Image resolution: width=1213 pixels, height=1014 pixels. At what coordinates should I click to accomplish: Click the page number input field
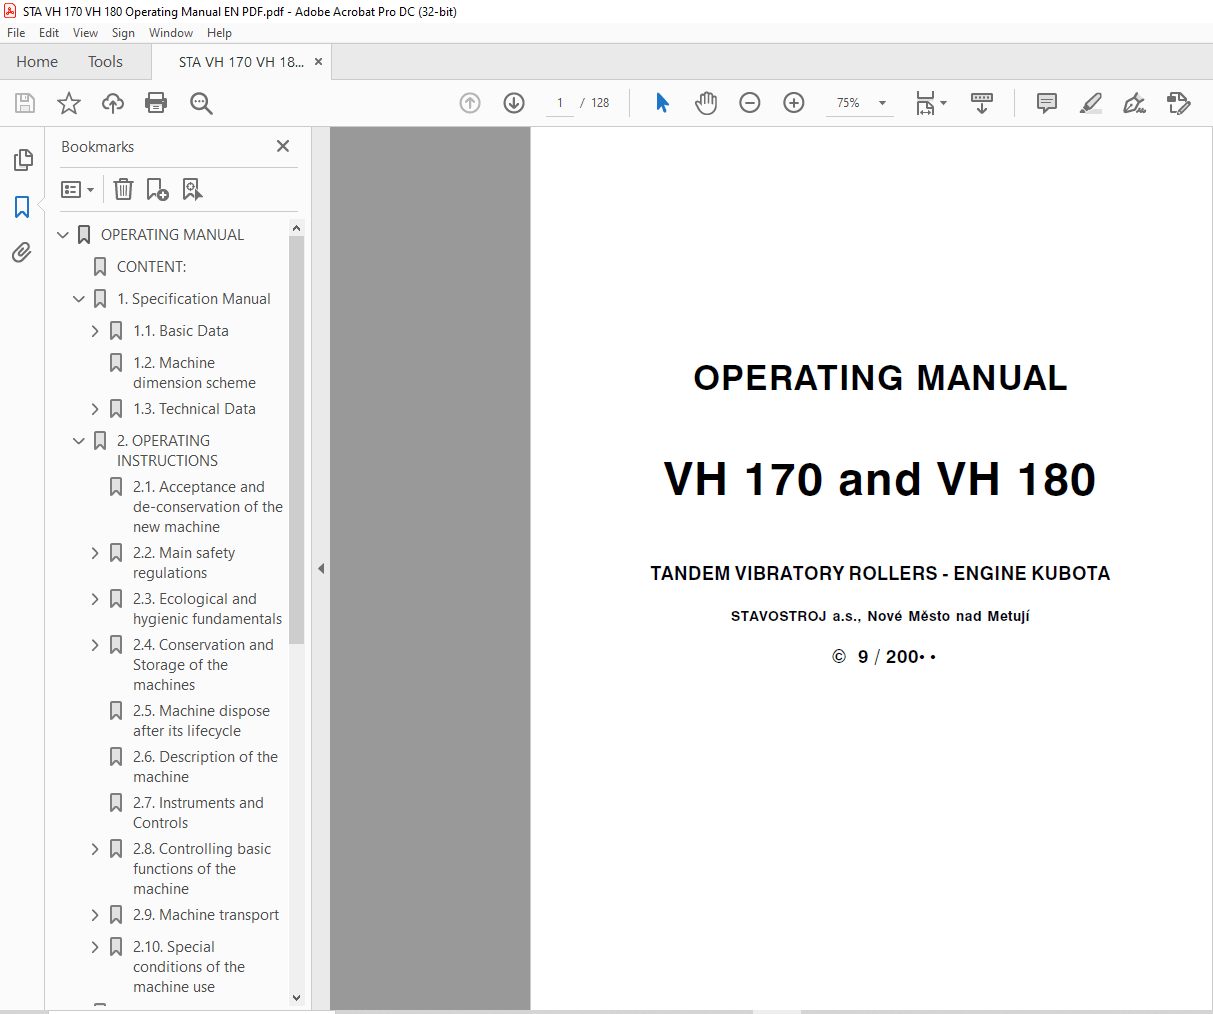click(x=559, y=103)
